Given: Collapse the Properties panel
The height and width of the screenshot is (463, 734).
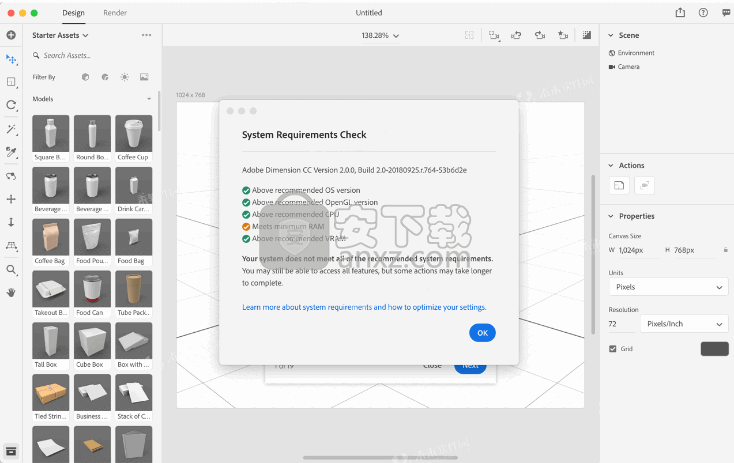Looking at the screenshot, I should [x=610, y=216].
